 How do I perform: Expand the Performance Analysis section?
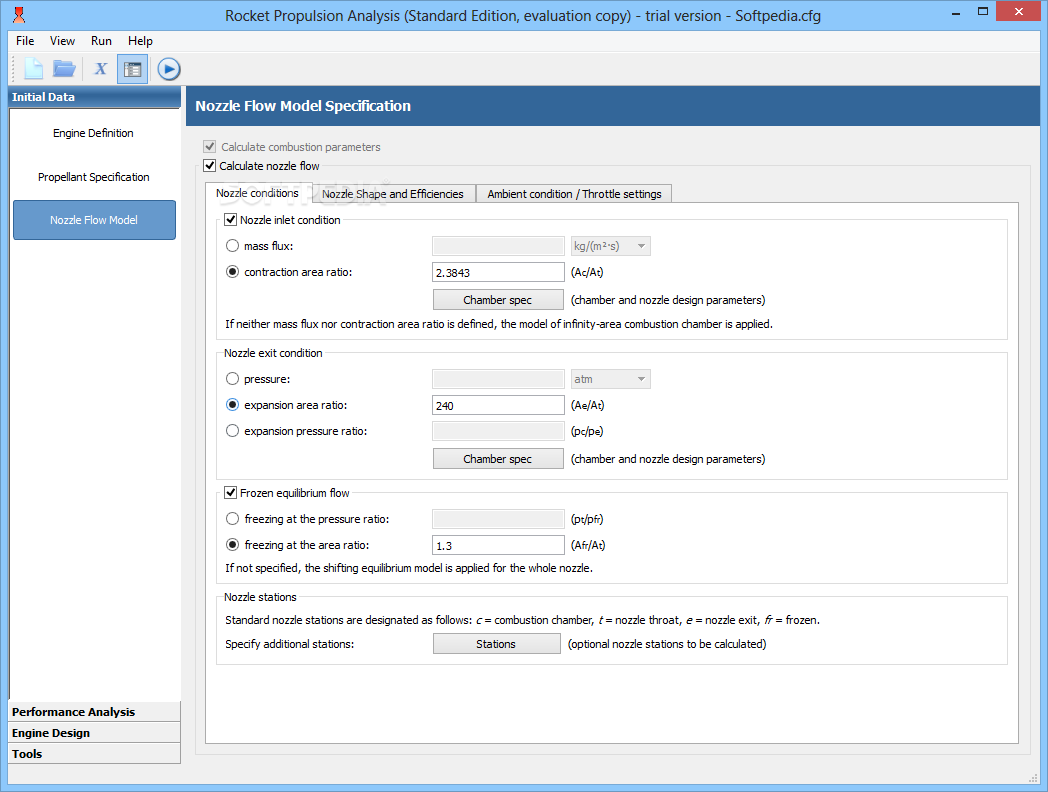coord(94,712)
